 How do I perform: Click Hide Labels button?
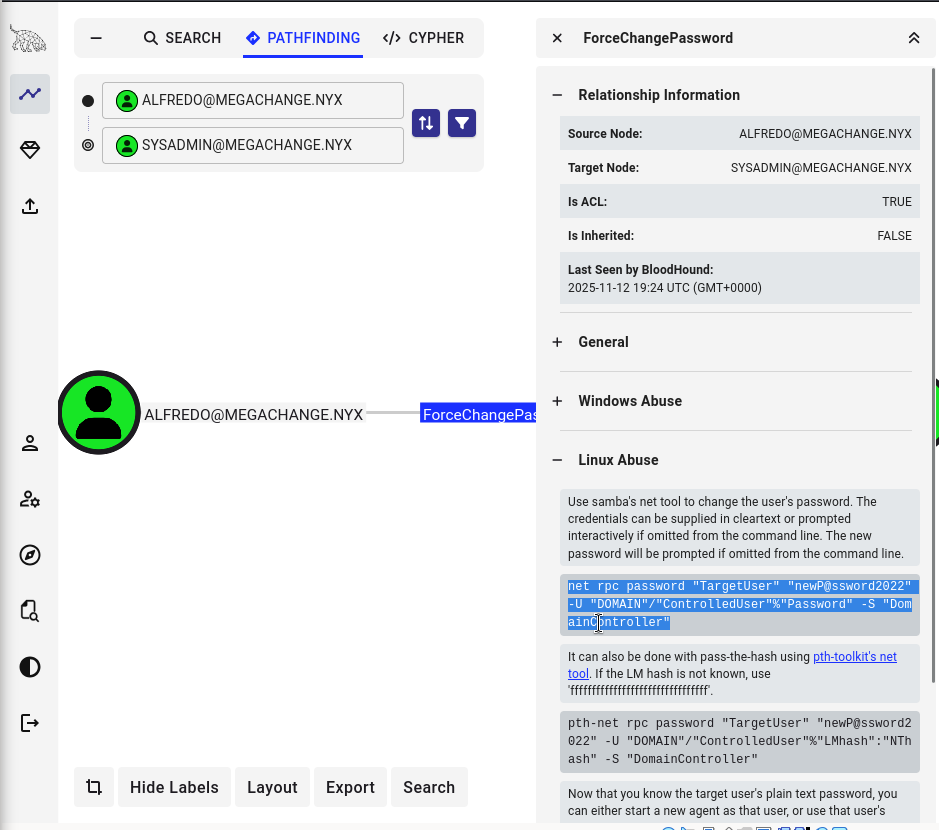[174, 787]
